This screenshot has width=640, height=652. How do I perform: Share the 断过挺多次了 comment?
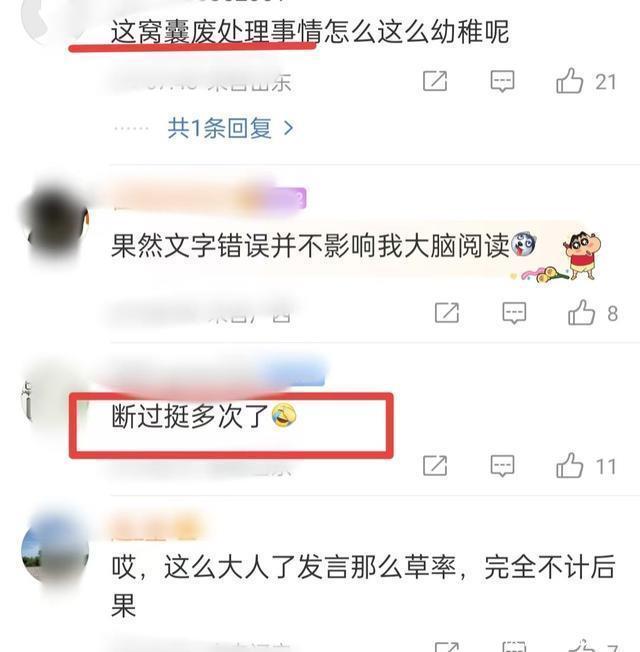point(435,465)
